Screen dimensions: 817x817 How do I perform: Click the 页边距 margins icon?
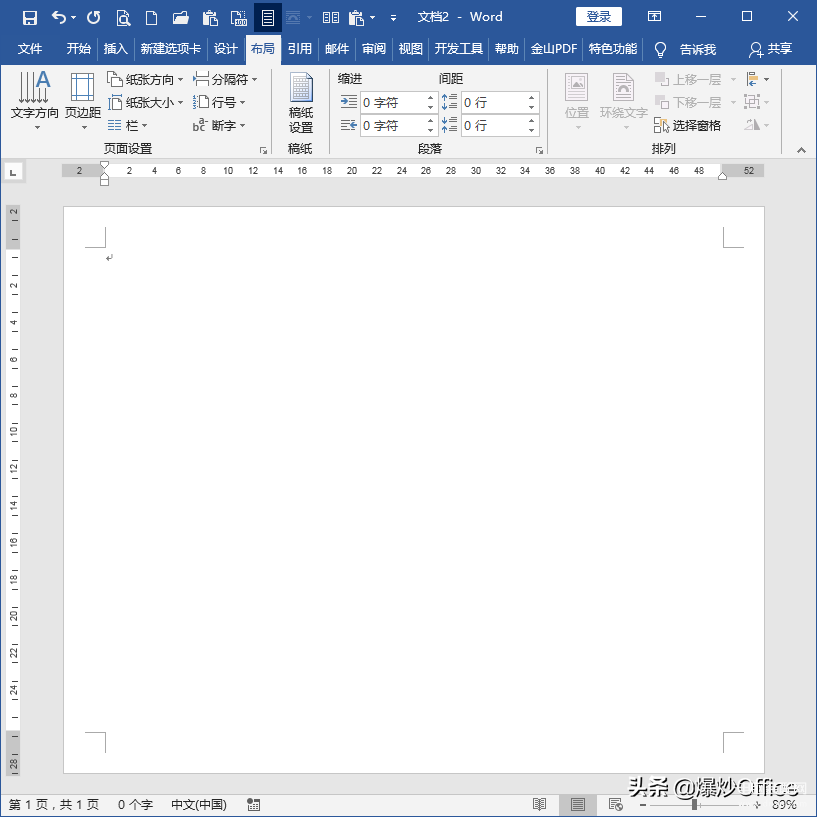point(83,100)
